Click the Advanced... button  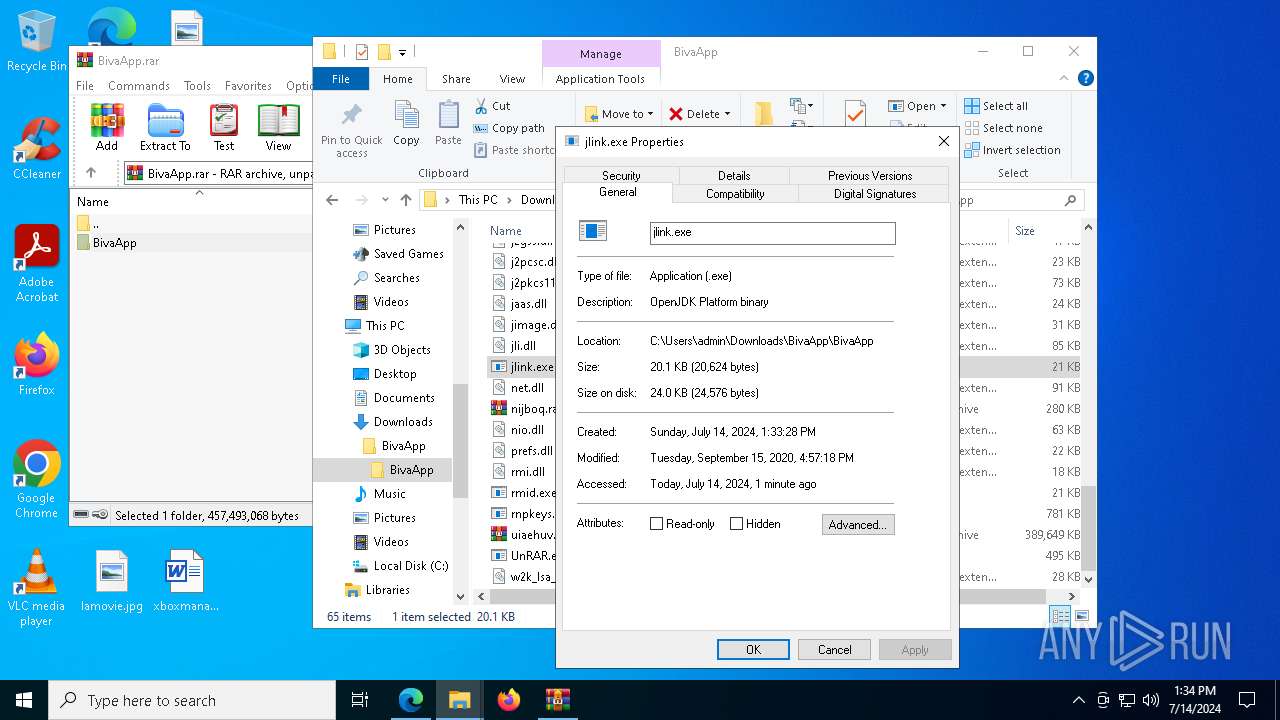coord(858,524)
